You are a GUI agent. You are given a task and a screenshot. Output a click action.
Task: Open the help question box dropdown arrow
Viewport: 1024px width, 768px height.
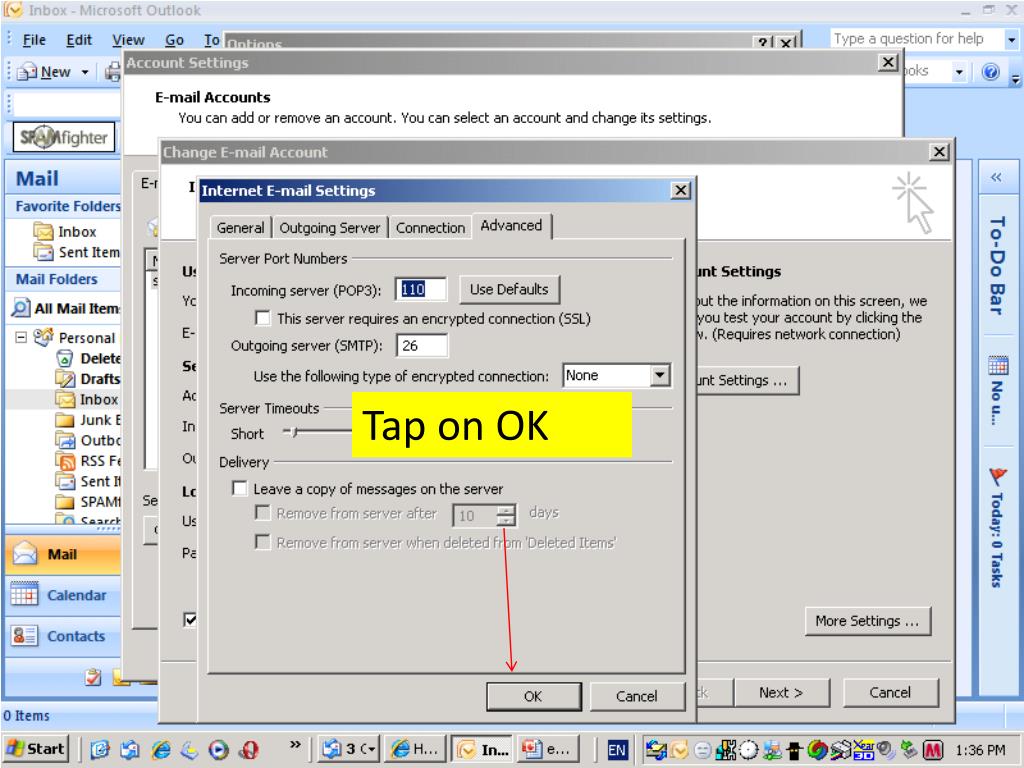click(x=1012, y=40)
